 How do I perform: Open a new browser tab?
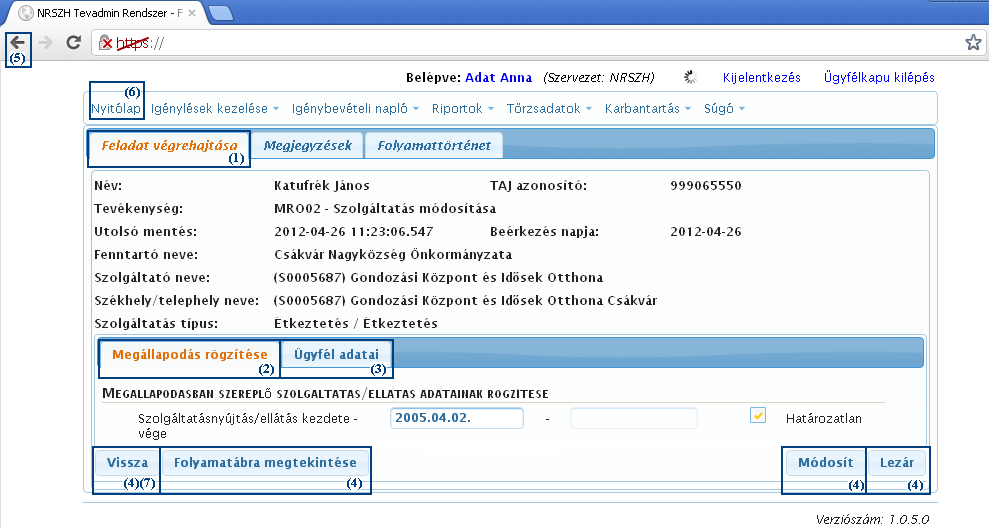tap(221, 13)
